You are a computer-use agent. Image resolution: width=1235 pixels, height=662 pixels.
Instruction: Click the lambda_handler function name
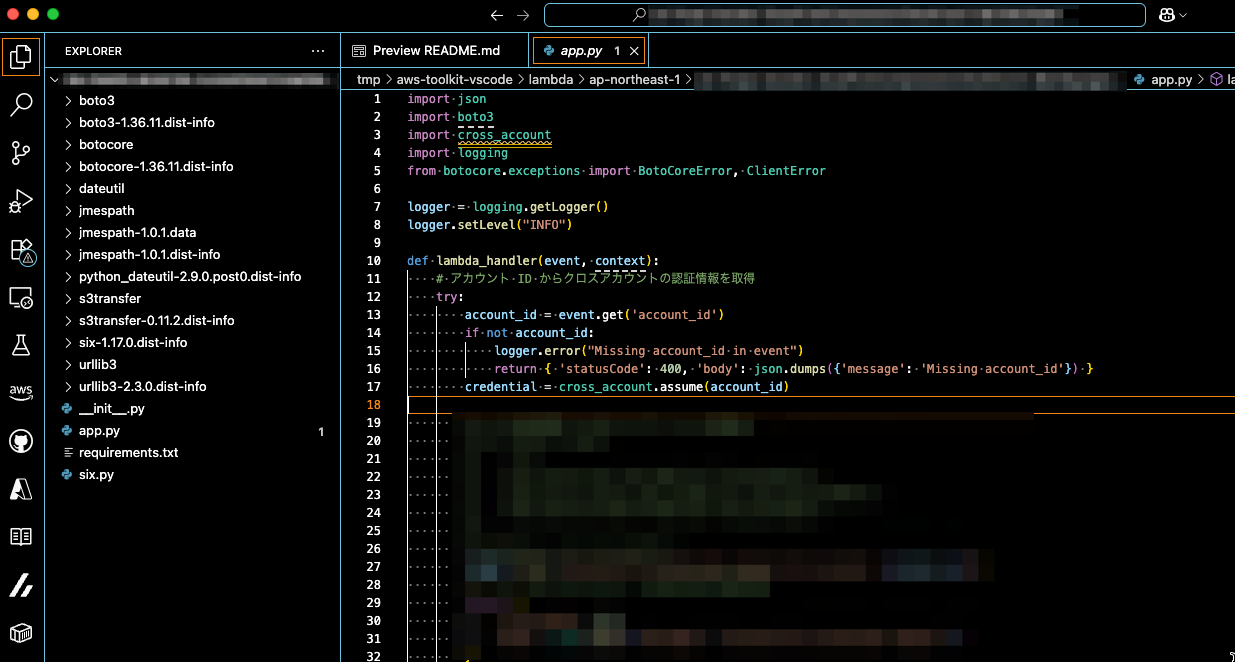486,261
